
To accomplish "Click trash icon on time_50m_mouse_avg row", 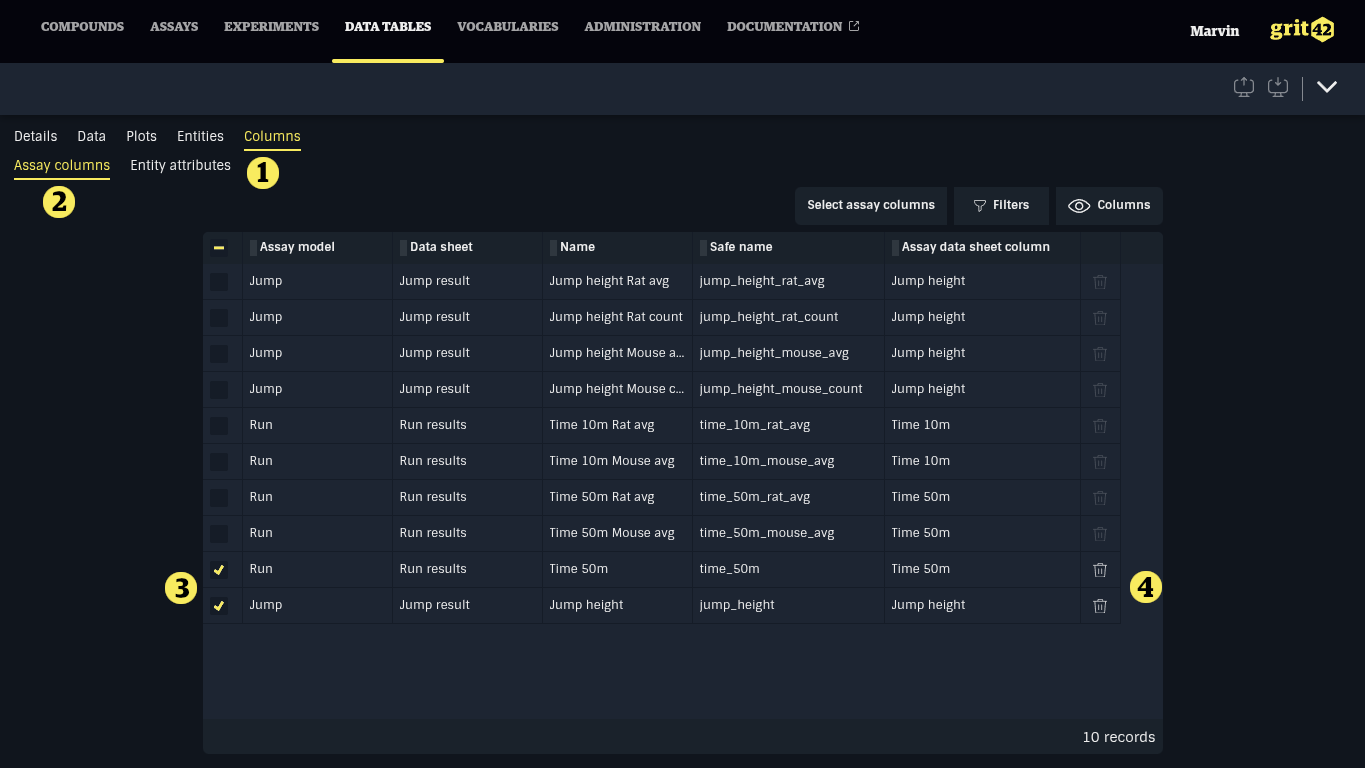I will click(x=1100, y=534).
